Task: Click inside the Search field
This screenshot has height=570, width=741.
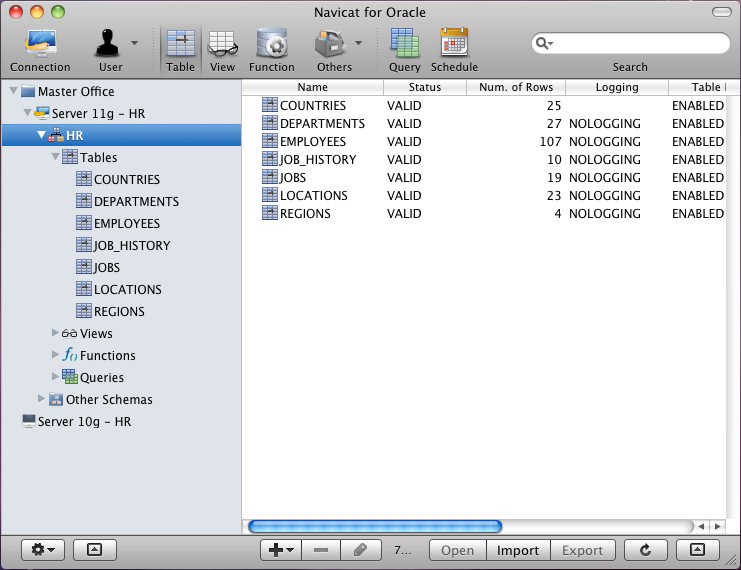Action: click(x=630, y=43)
